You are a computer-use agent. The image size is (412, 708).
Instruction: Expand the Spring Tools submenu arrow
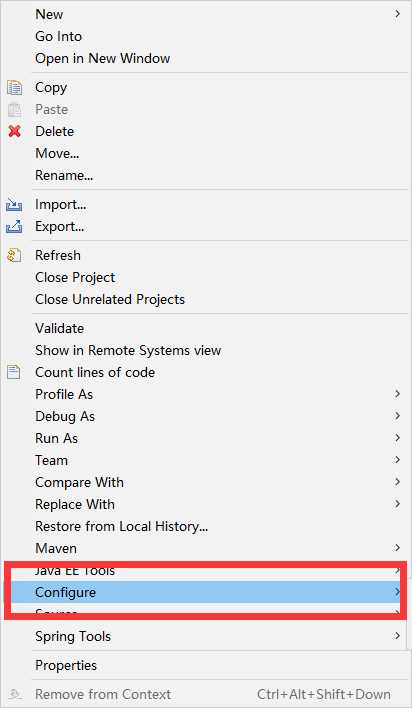point(397,636)
